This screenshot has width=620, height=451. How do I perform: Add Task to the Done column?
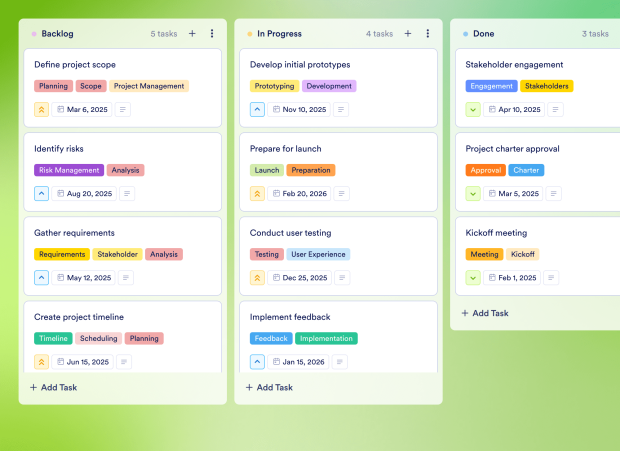485,313
